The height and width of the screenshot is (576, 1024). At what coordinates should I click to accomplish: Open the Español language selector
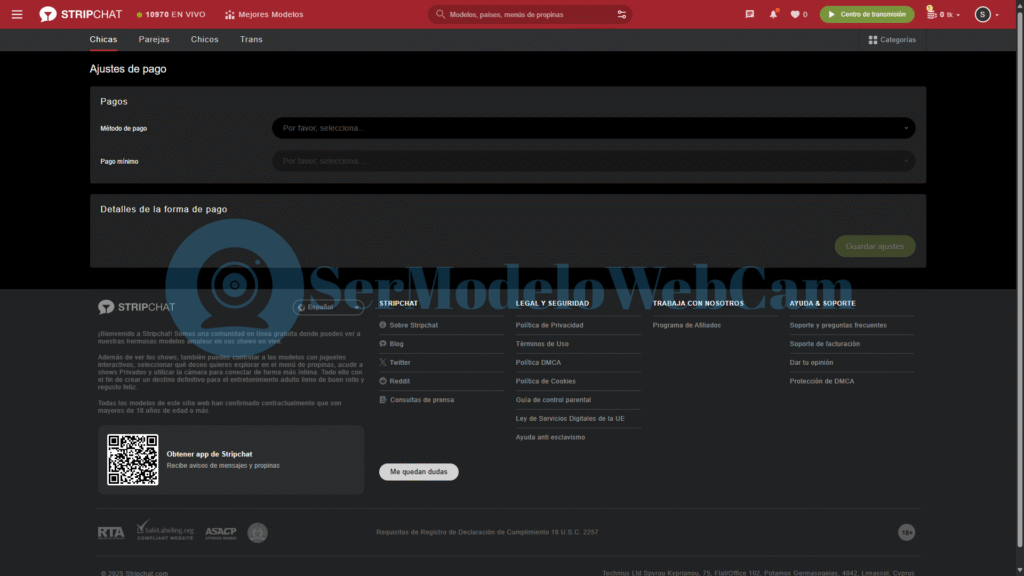328,307
